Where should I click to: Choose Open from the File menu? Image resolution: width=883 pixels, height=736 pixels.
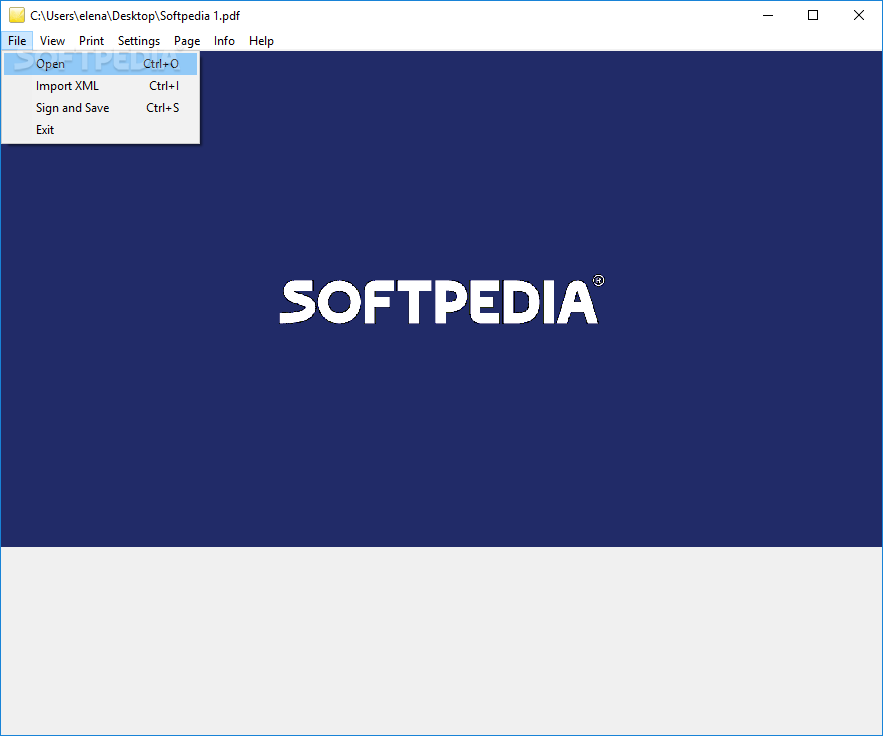pyautogui.click(x=100, y=64)
